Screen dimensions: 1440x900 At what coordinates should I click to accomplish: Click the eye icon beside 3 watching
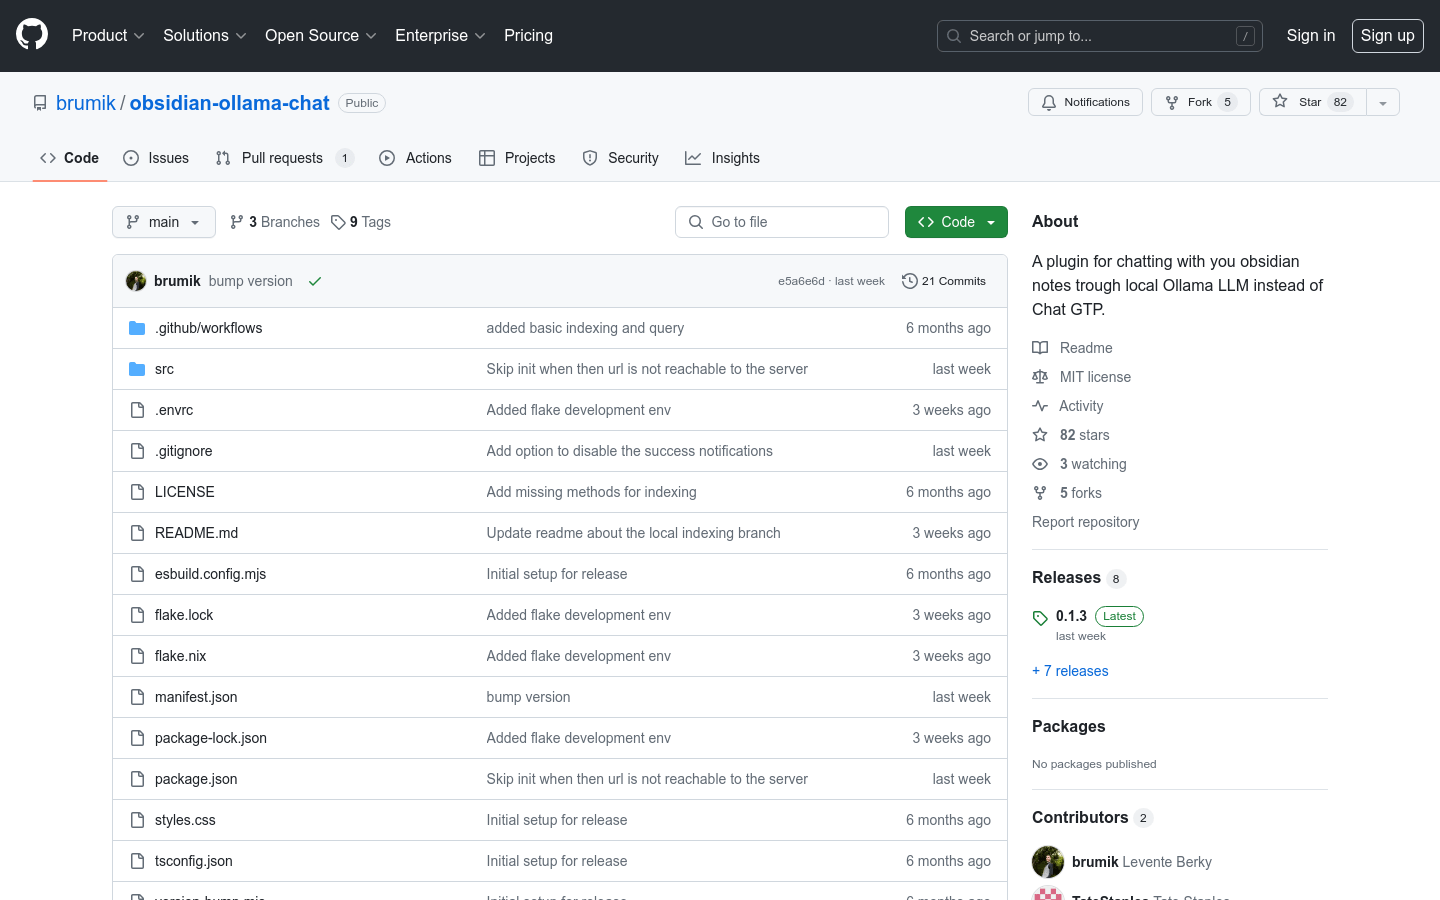coord(1040,464)
